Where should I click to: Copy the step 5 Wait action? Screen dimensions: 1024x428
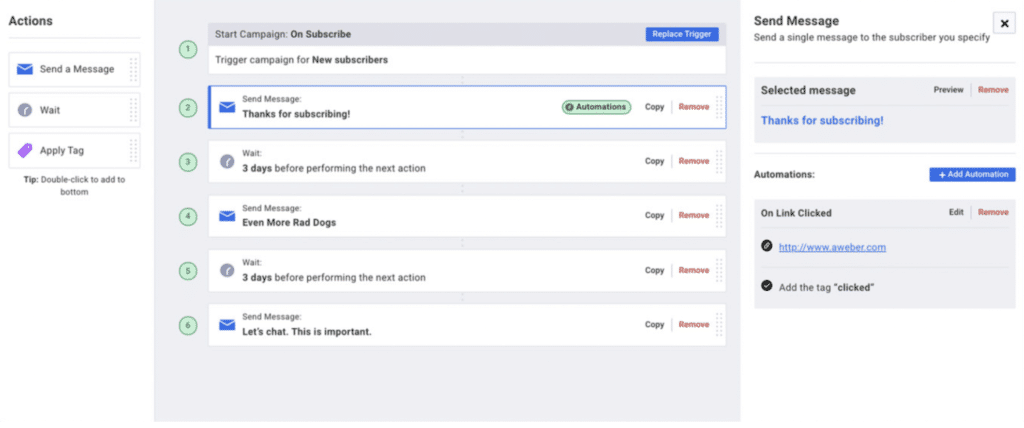[654, 270]
